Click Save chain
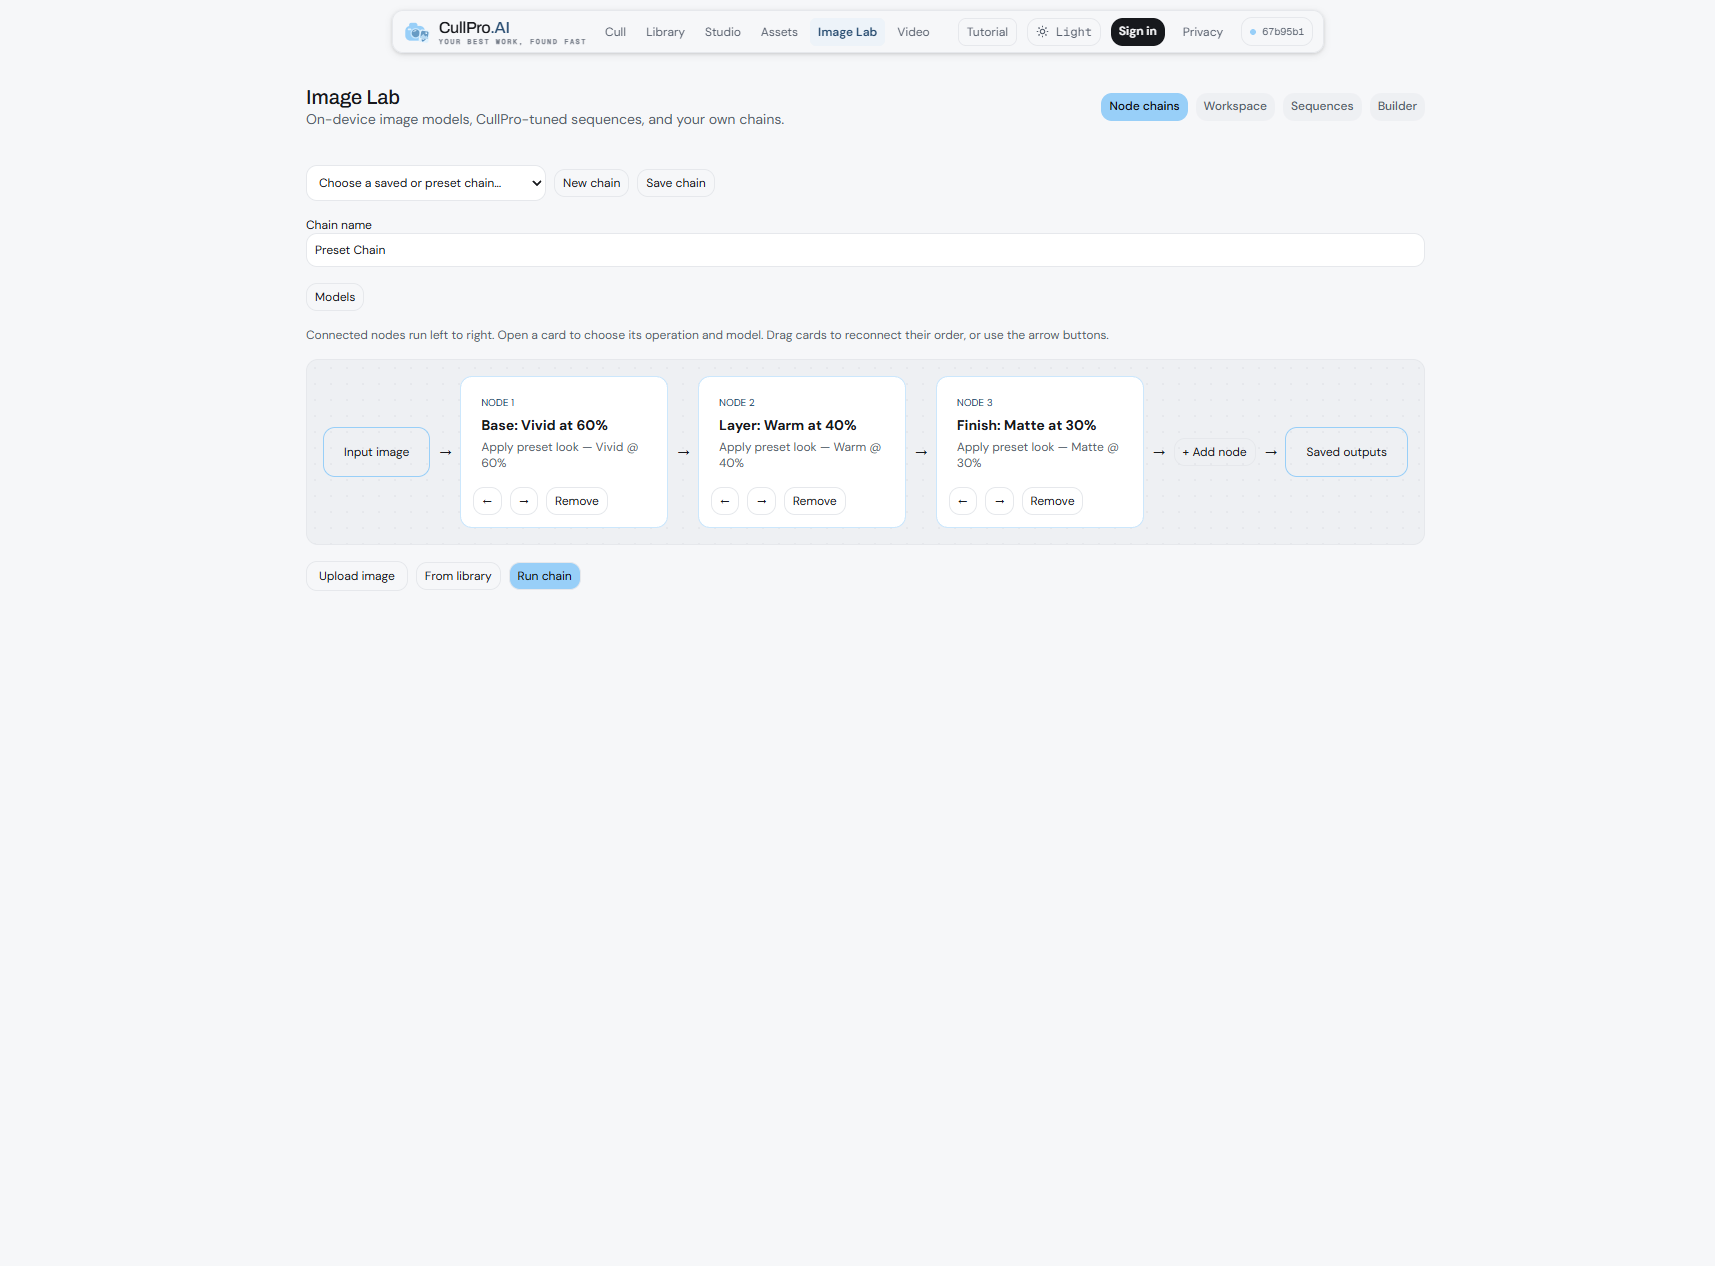This screenshot has width=1715, height=1266. pyautogui.click(x=676, y=183)
